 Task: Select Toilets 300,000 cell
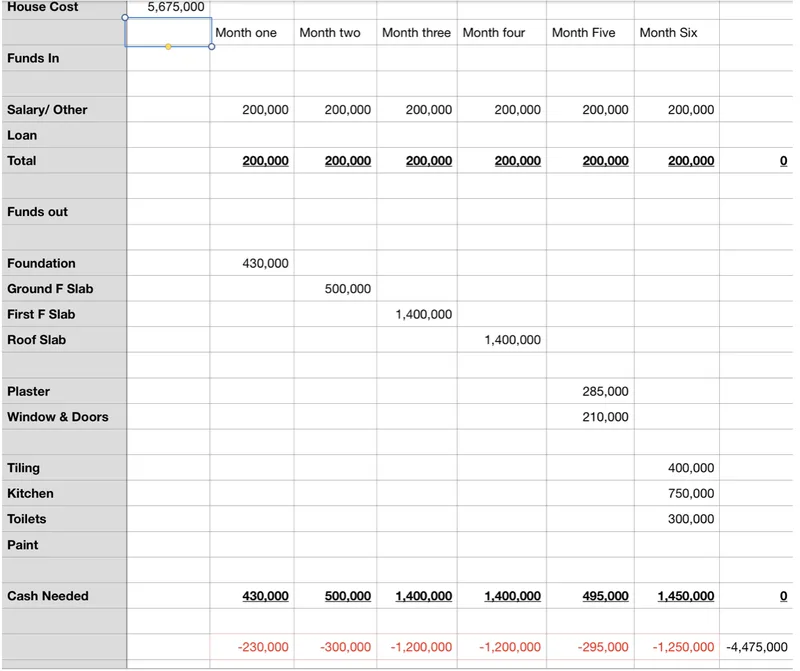point(677,519)
